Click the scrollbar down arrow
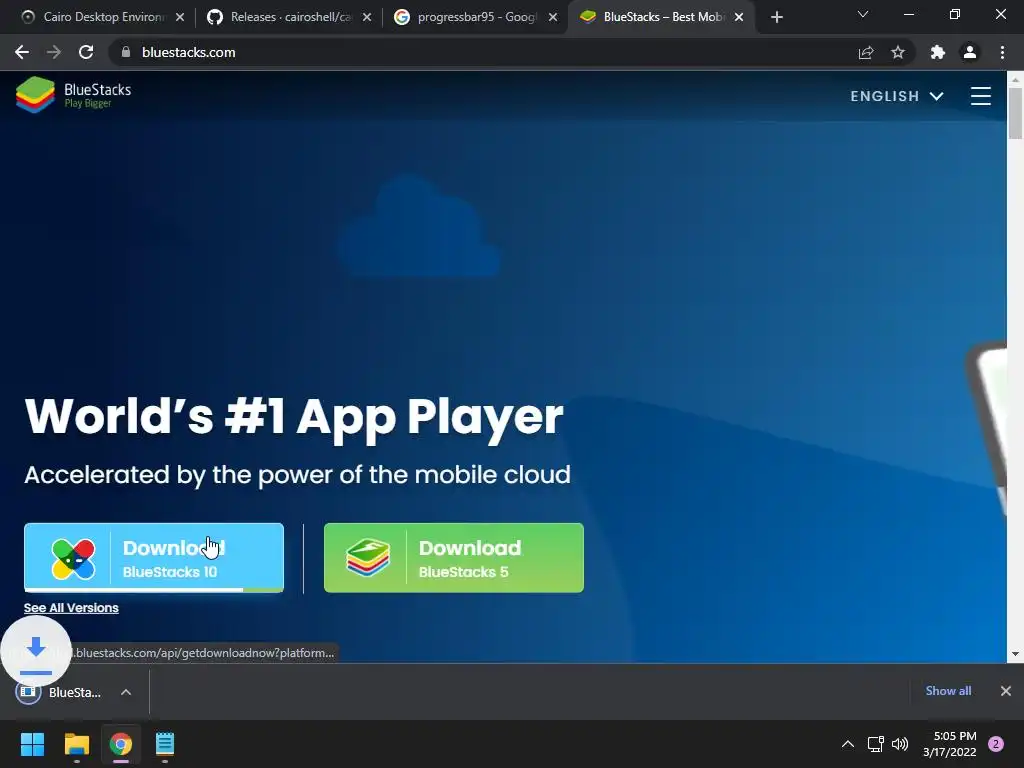Image resolution: width=1024 pixels, height=768 pixels. click(1015, 653)
